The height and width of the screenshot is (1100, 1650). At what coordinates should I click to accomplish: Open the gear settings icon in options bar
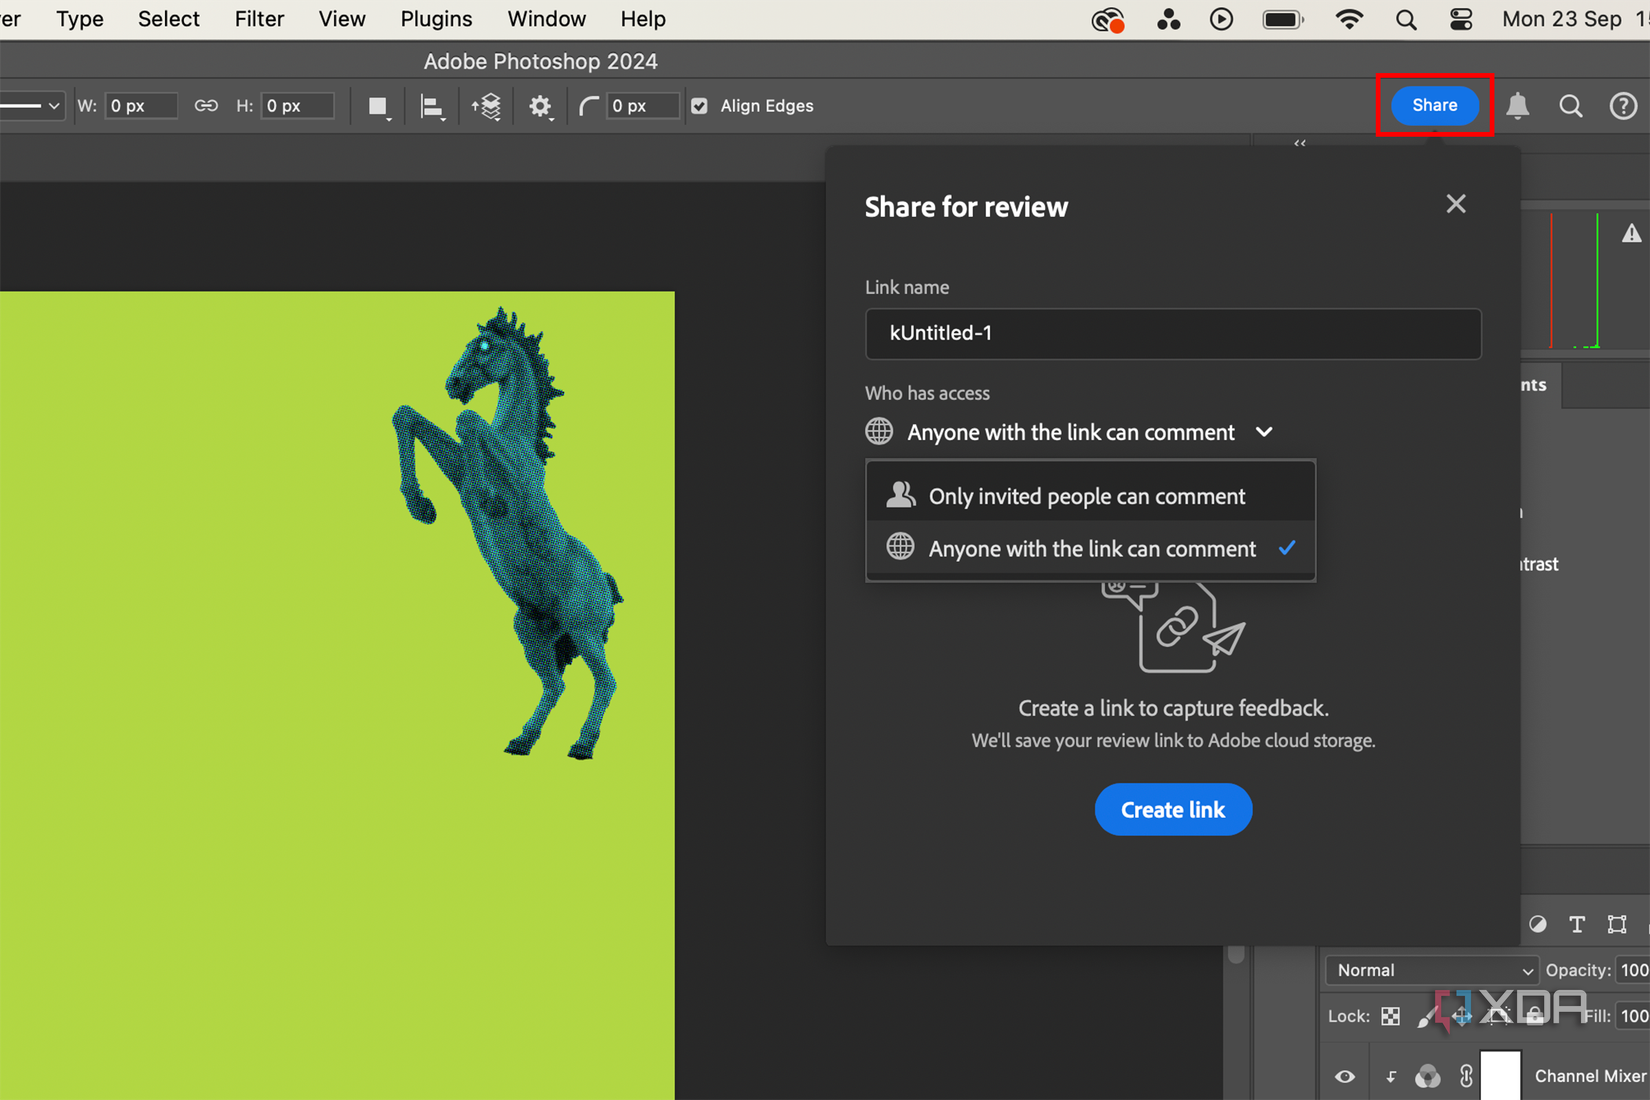pos(541,106)
